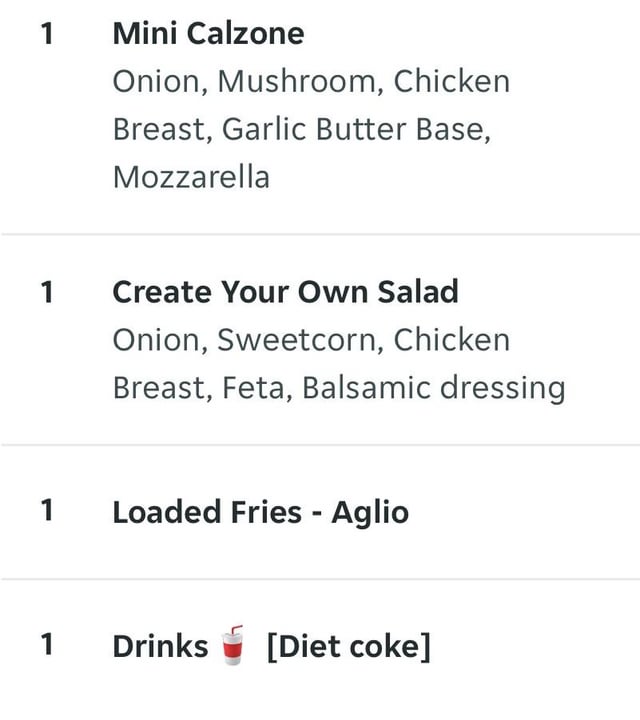Click the Onion, Sweetcorn, Chicken ingredients line
Screen dimensions: 640x720
311,340
